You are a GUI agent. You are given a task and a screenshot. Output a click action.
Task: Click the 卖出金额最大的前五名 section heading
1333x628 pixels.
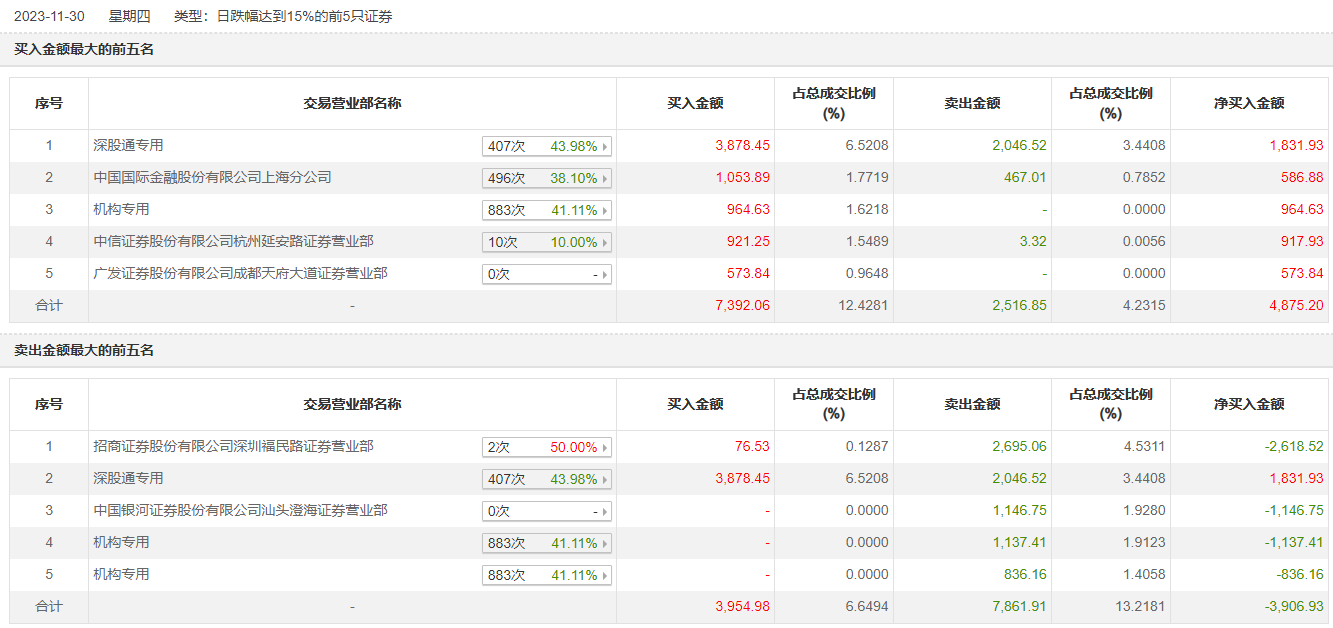tap(84, 351)
